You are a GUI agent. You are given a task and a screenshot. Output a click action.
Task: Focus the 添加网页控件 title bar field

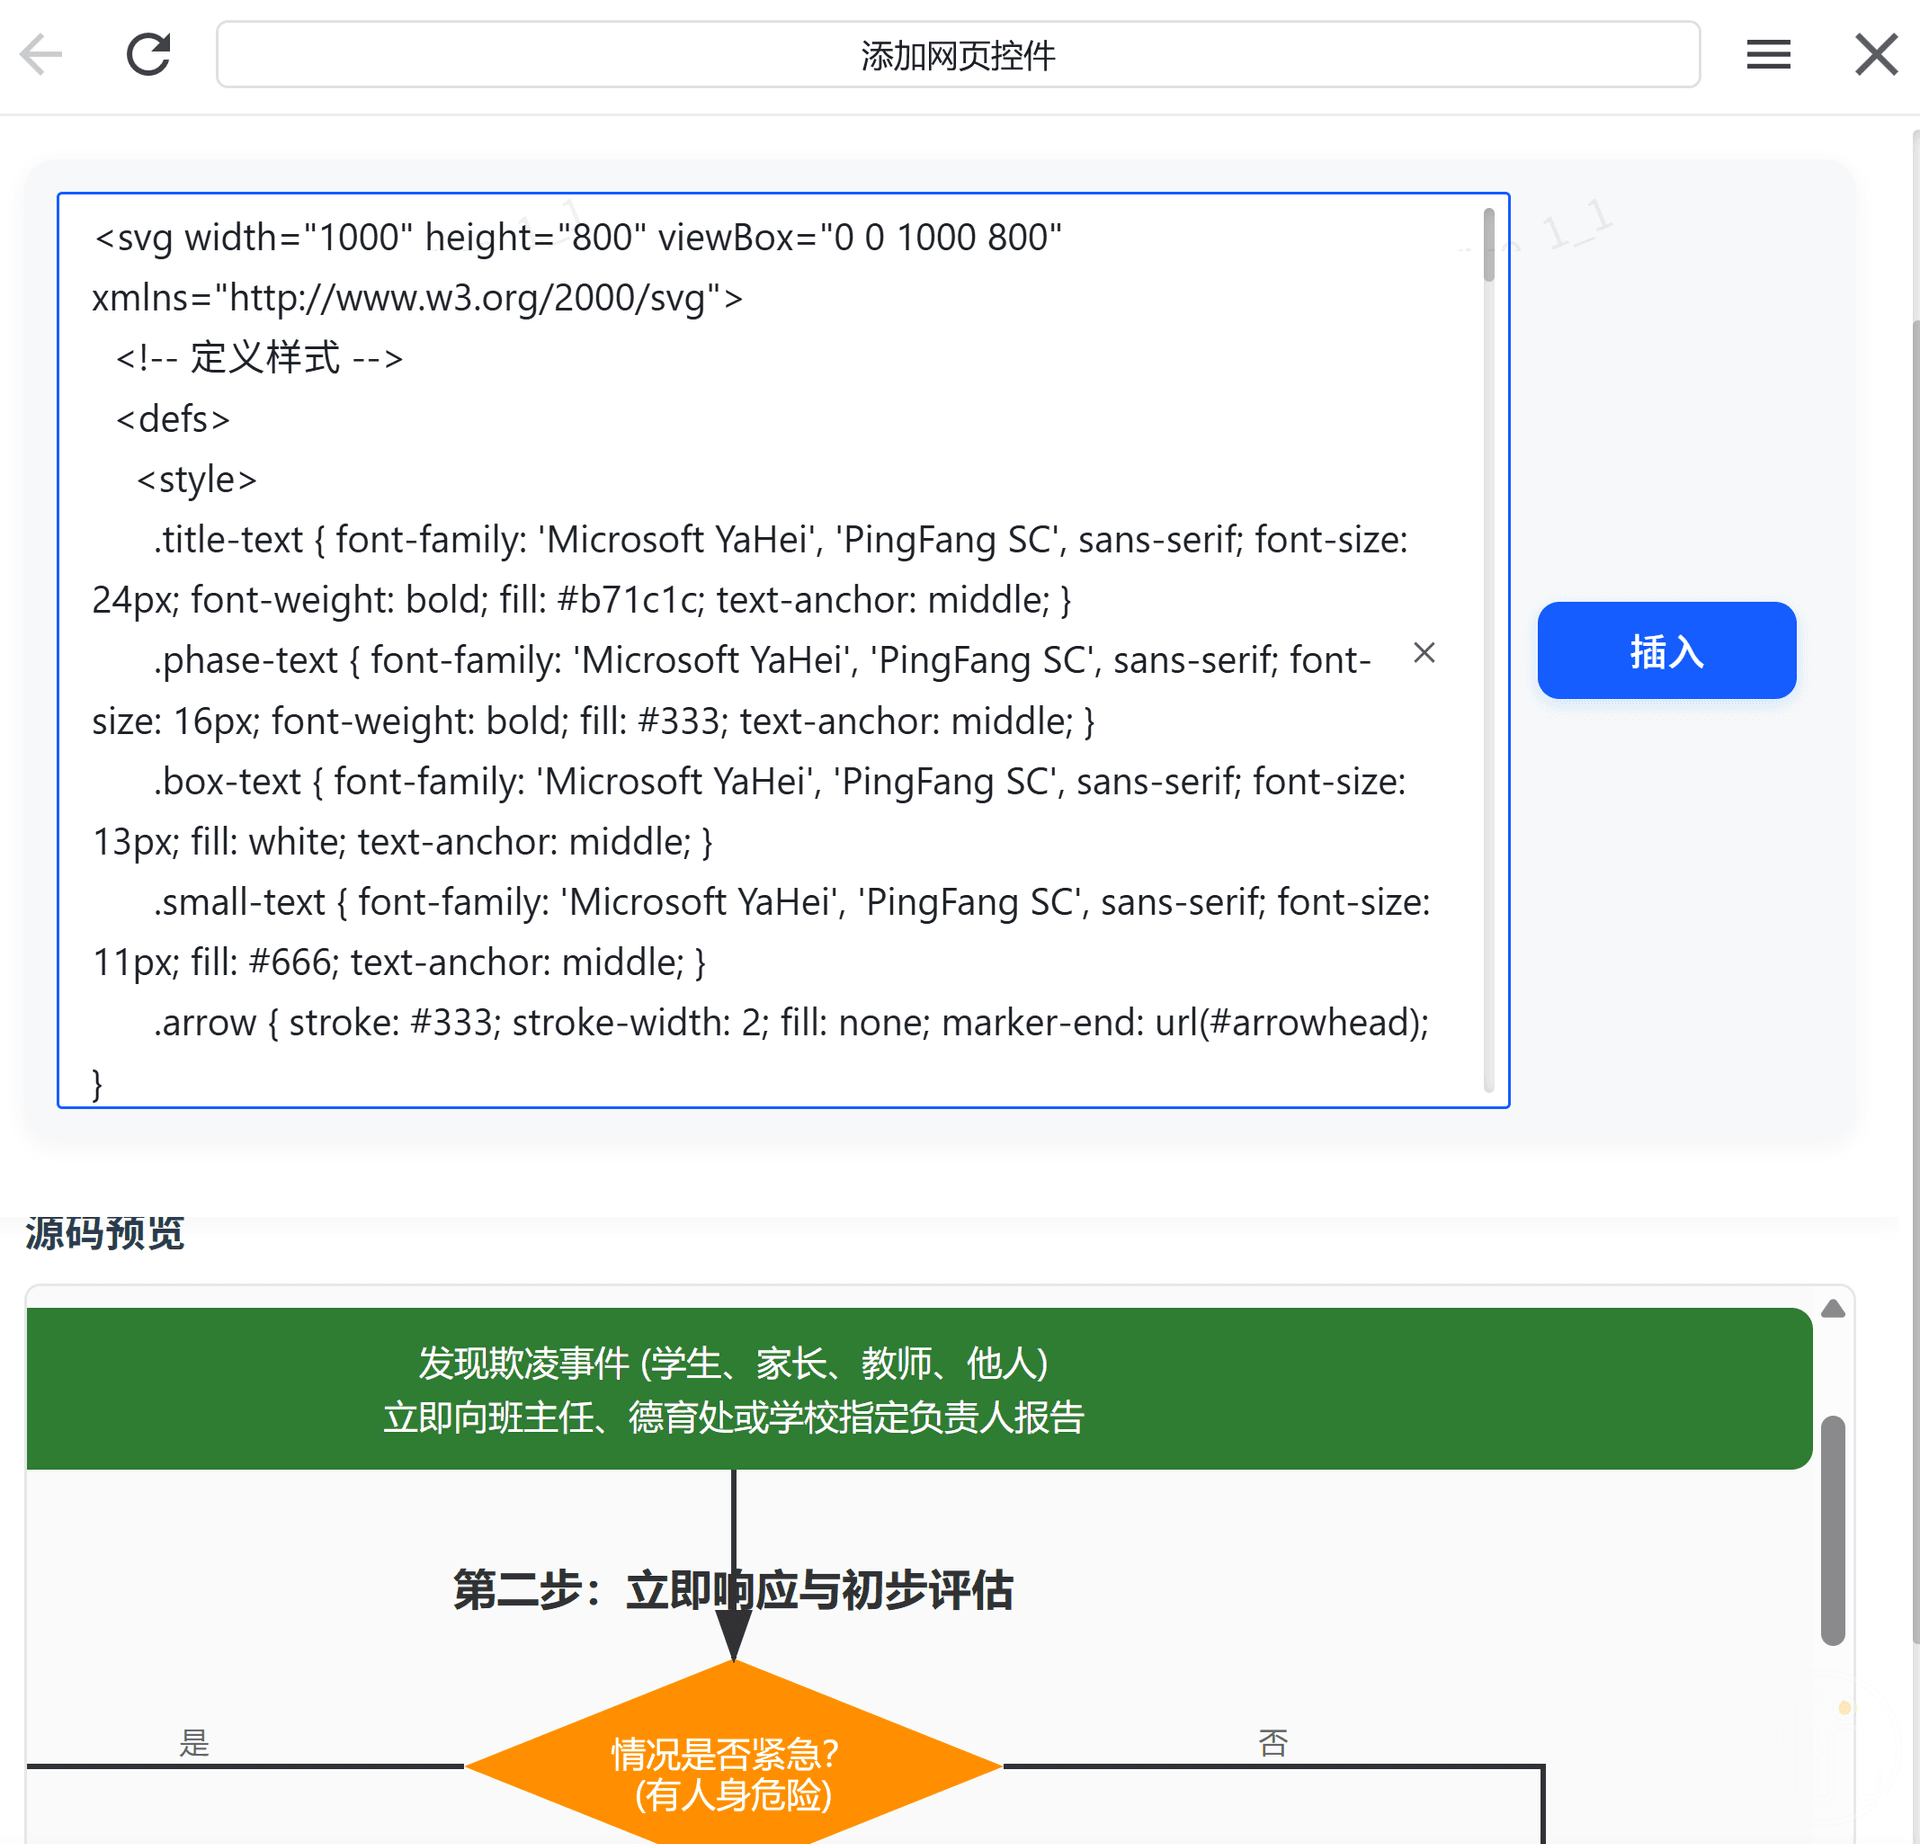(x=957, y=55)
